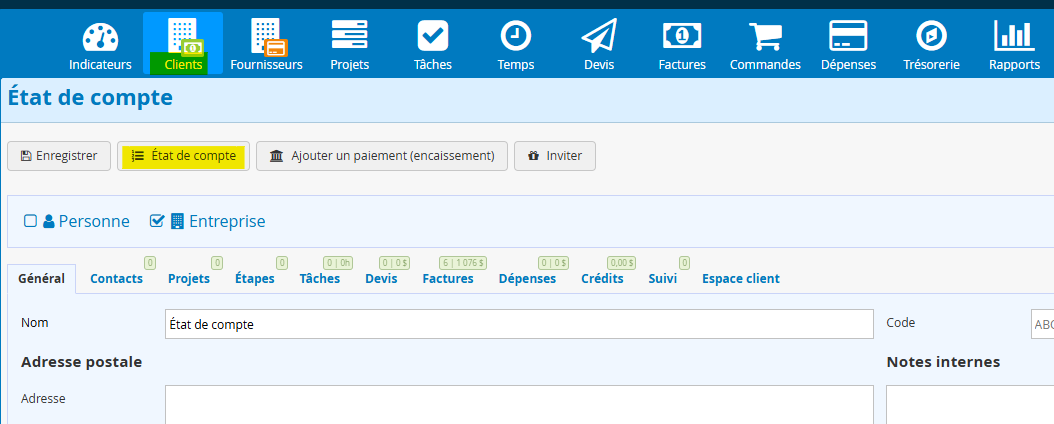Click Ajouter un paiement (encaissement) button
The image size is (1054, 424).
click(382, 156)
